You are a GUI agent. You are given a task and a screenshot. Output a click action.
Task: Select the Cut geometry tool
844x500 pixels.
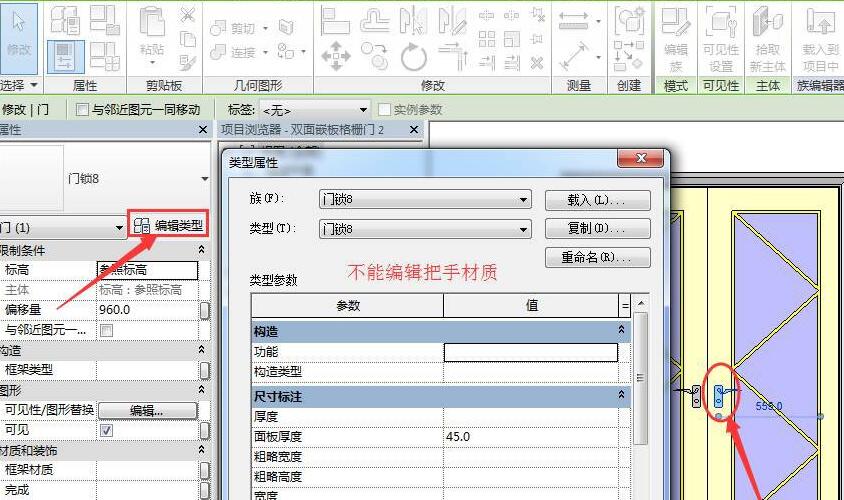point(233,28)
